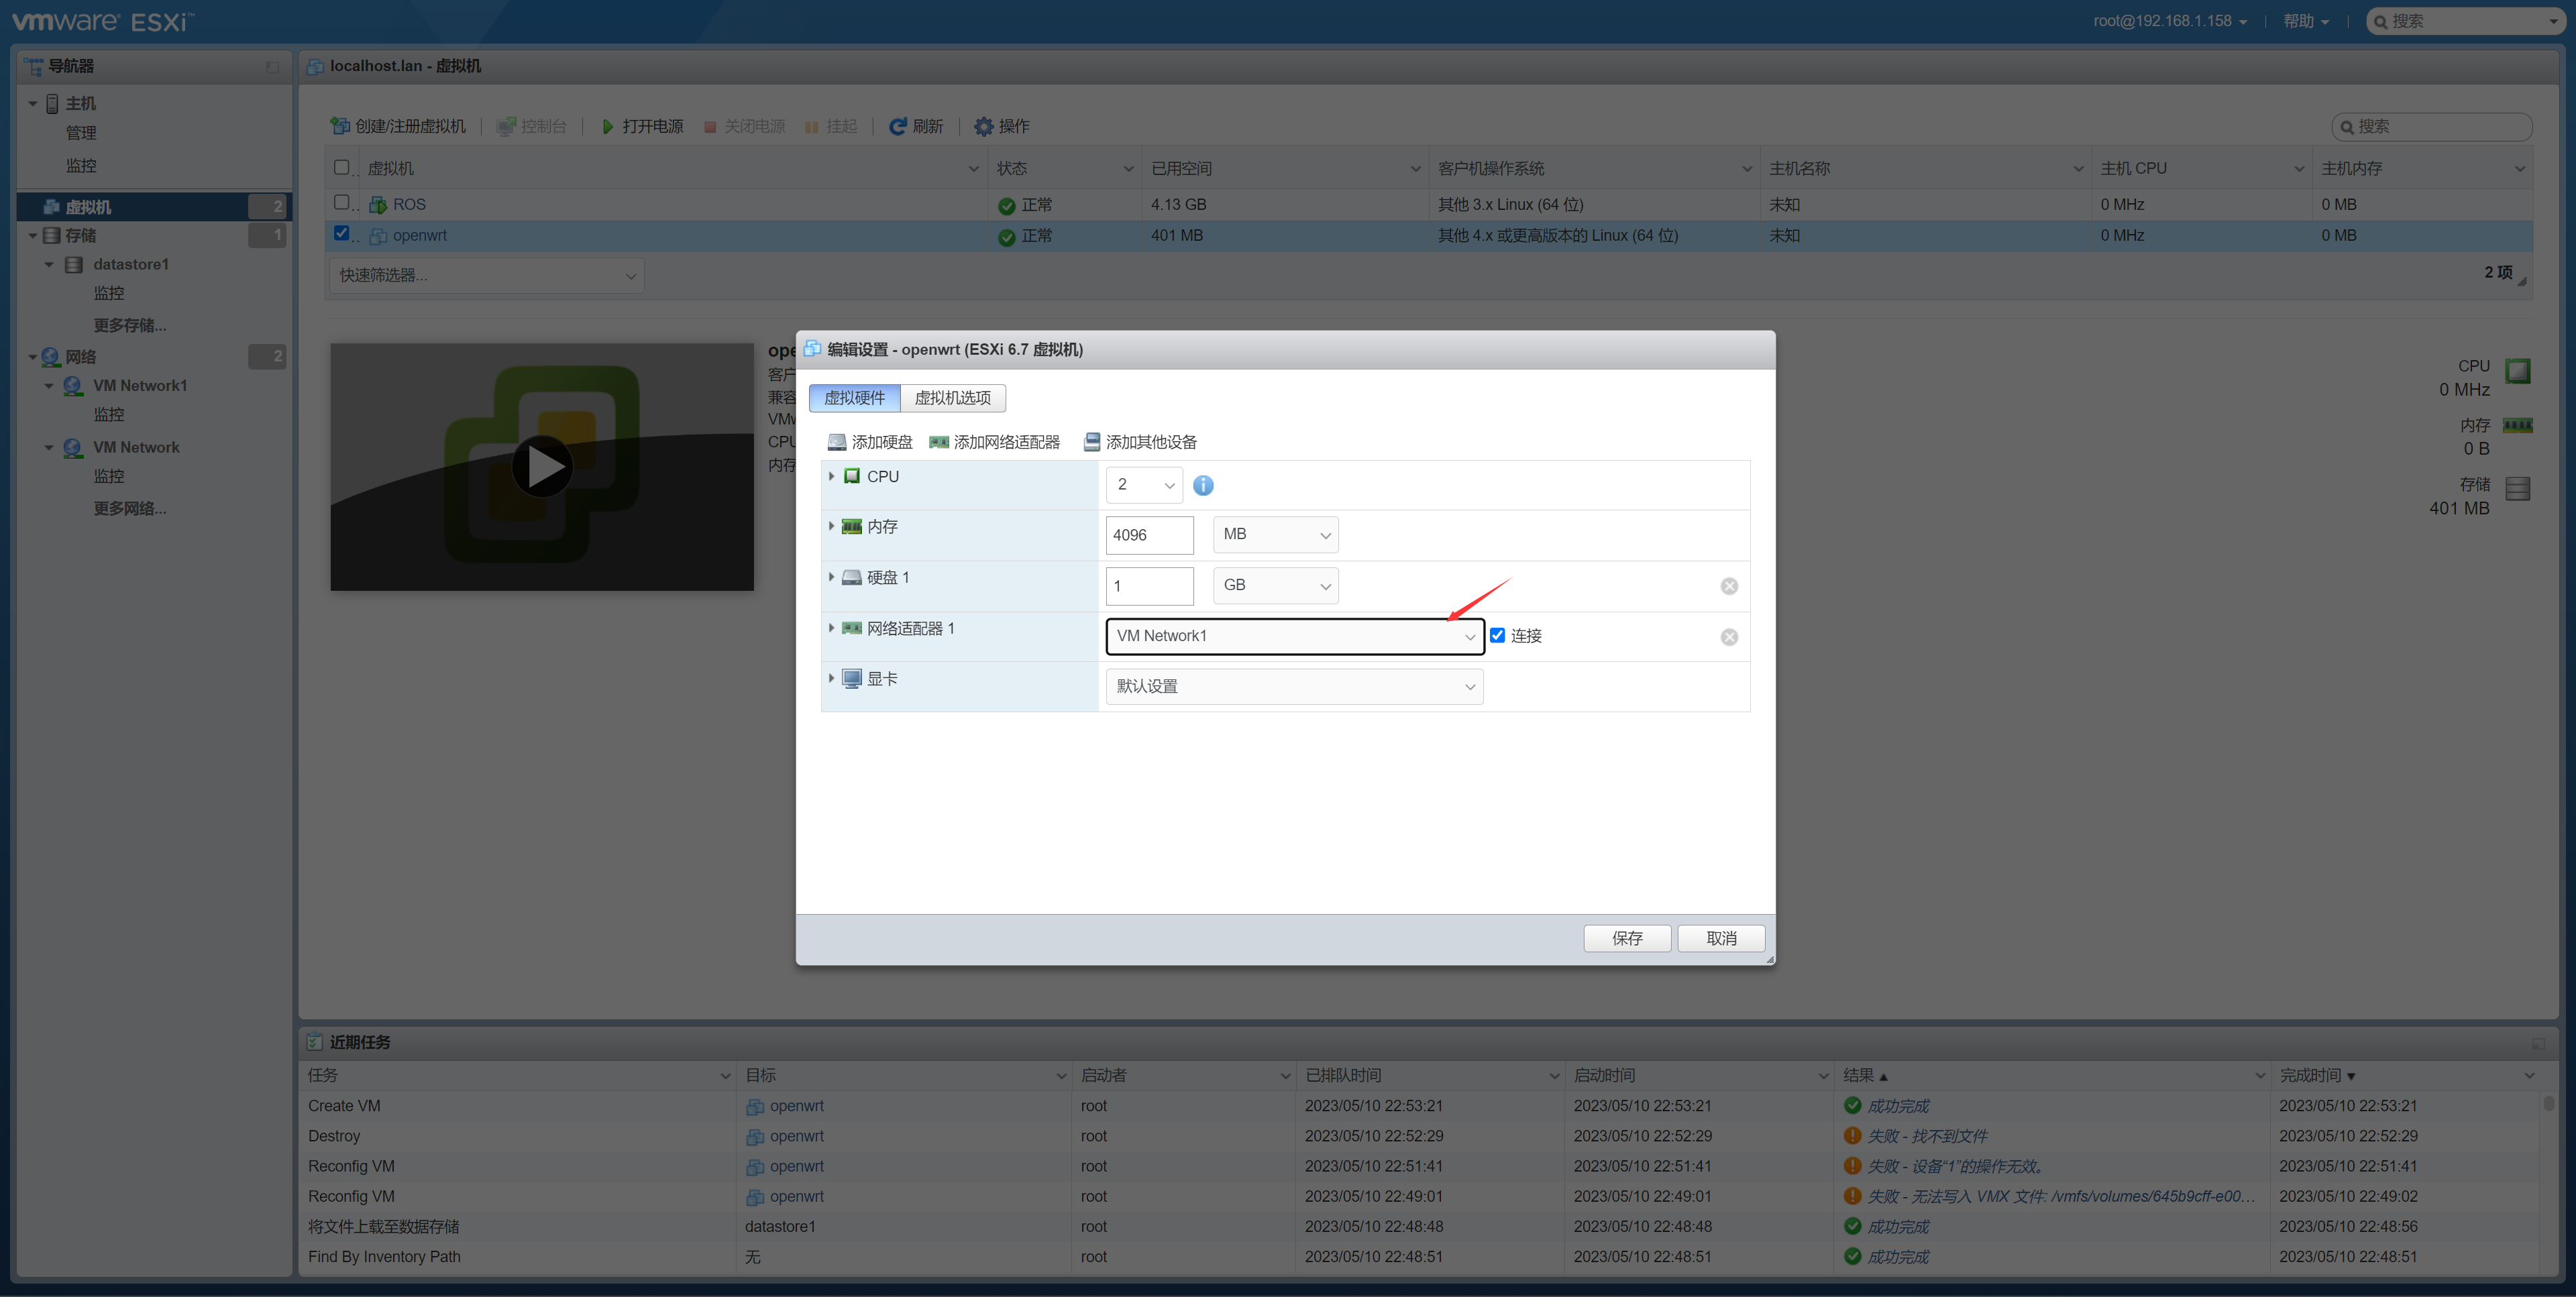Click the add network adapter icon
The height and width of the screenshot is (1297, 2576).
tap(939, 442)
